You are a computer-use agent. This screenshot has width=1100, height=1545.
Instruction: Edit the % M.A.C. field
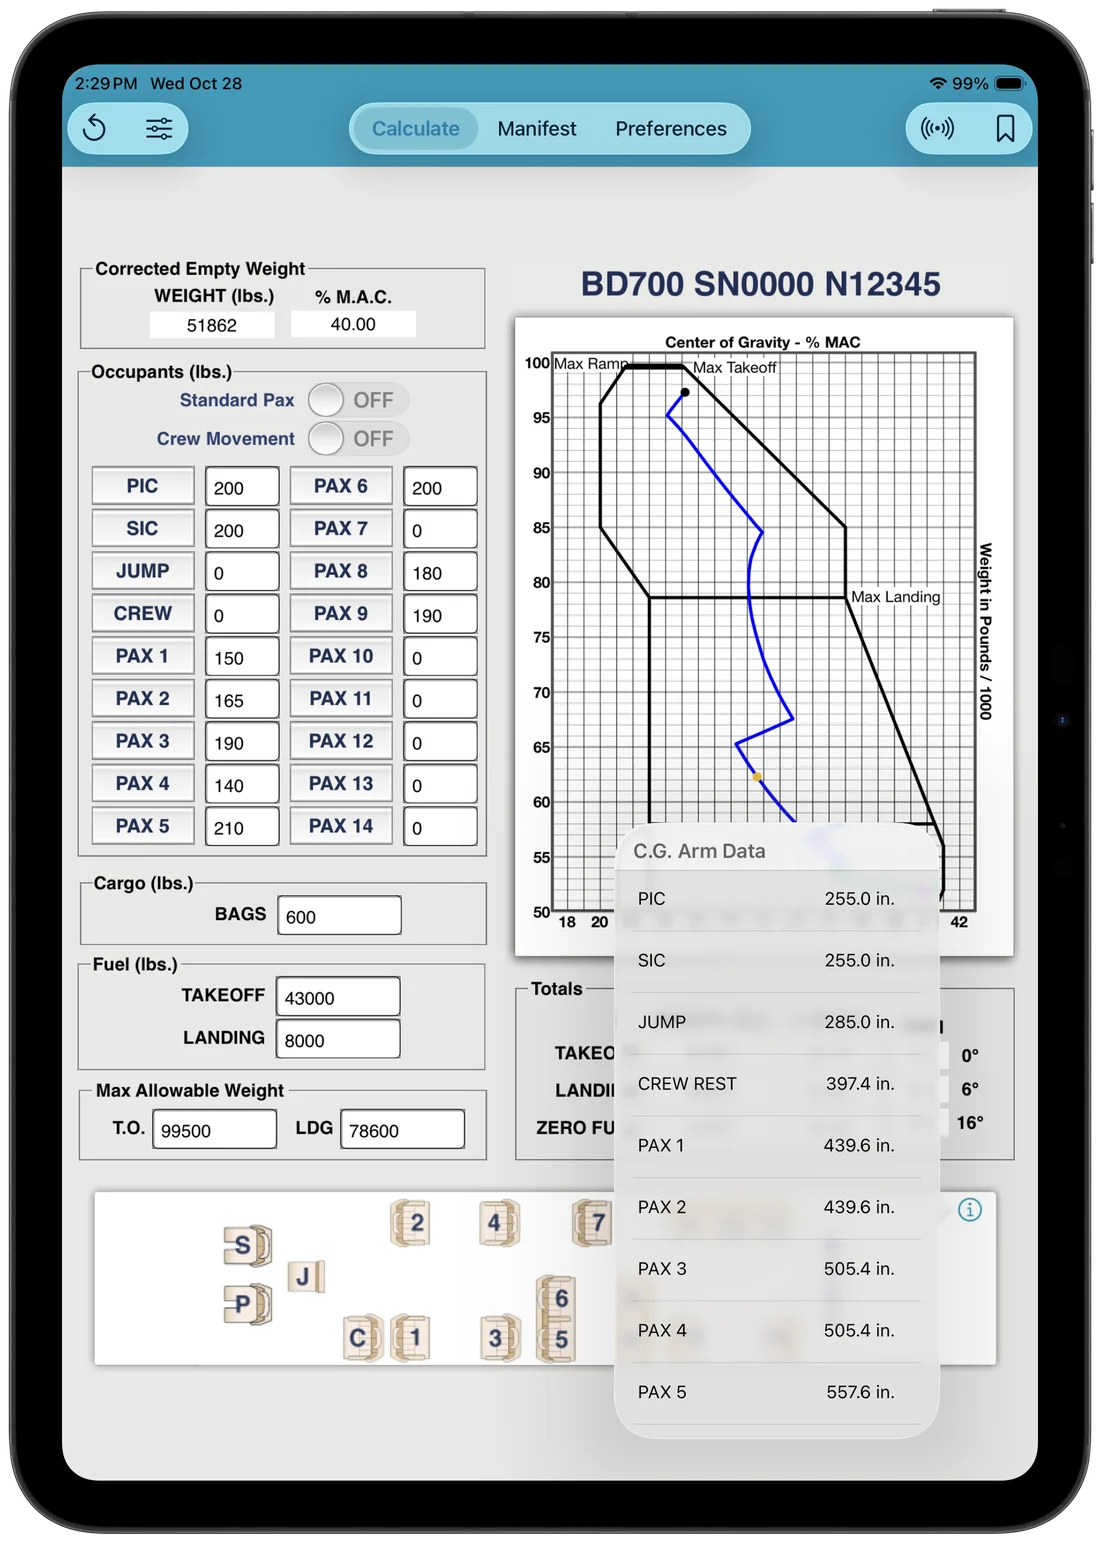coord(353,324)
